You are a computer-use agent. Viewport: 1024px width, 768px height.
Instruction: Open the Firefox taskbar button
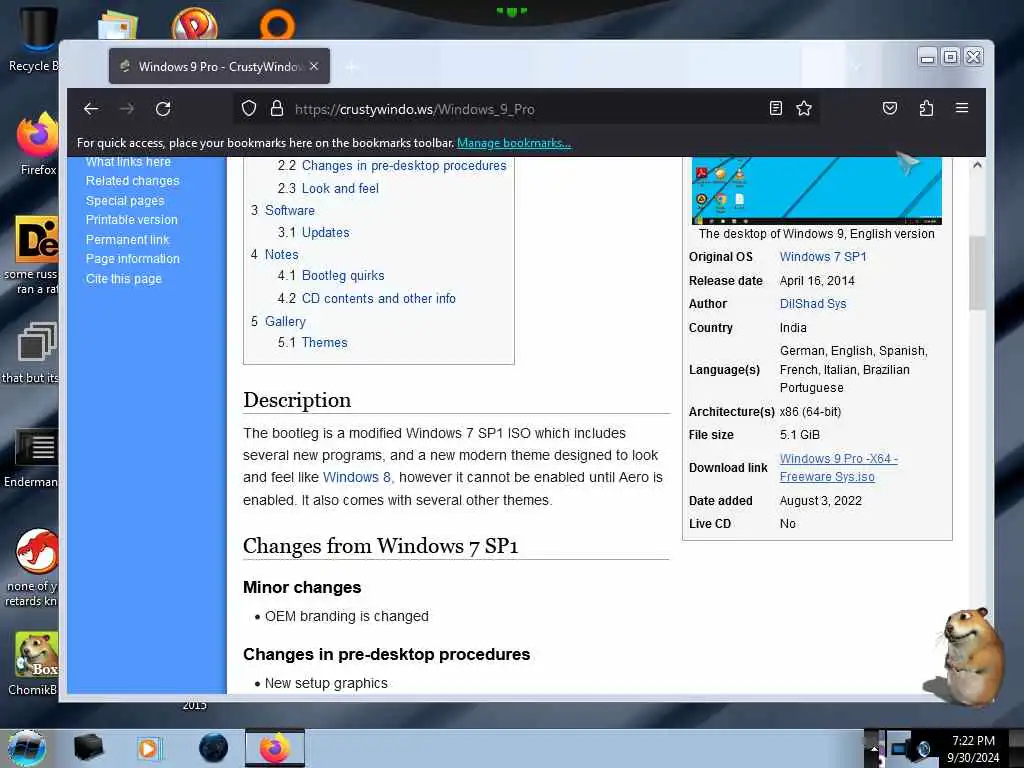click(x=275, y=748)
